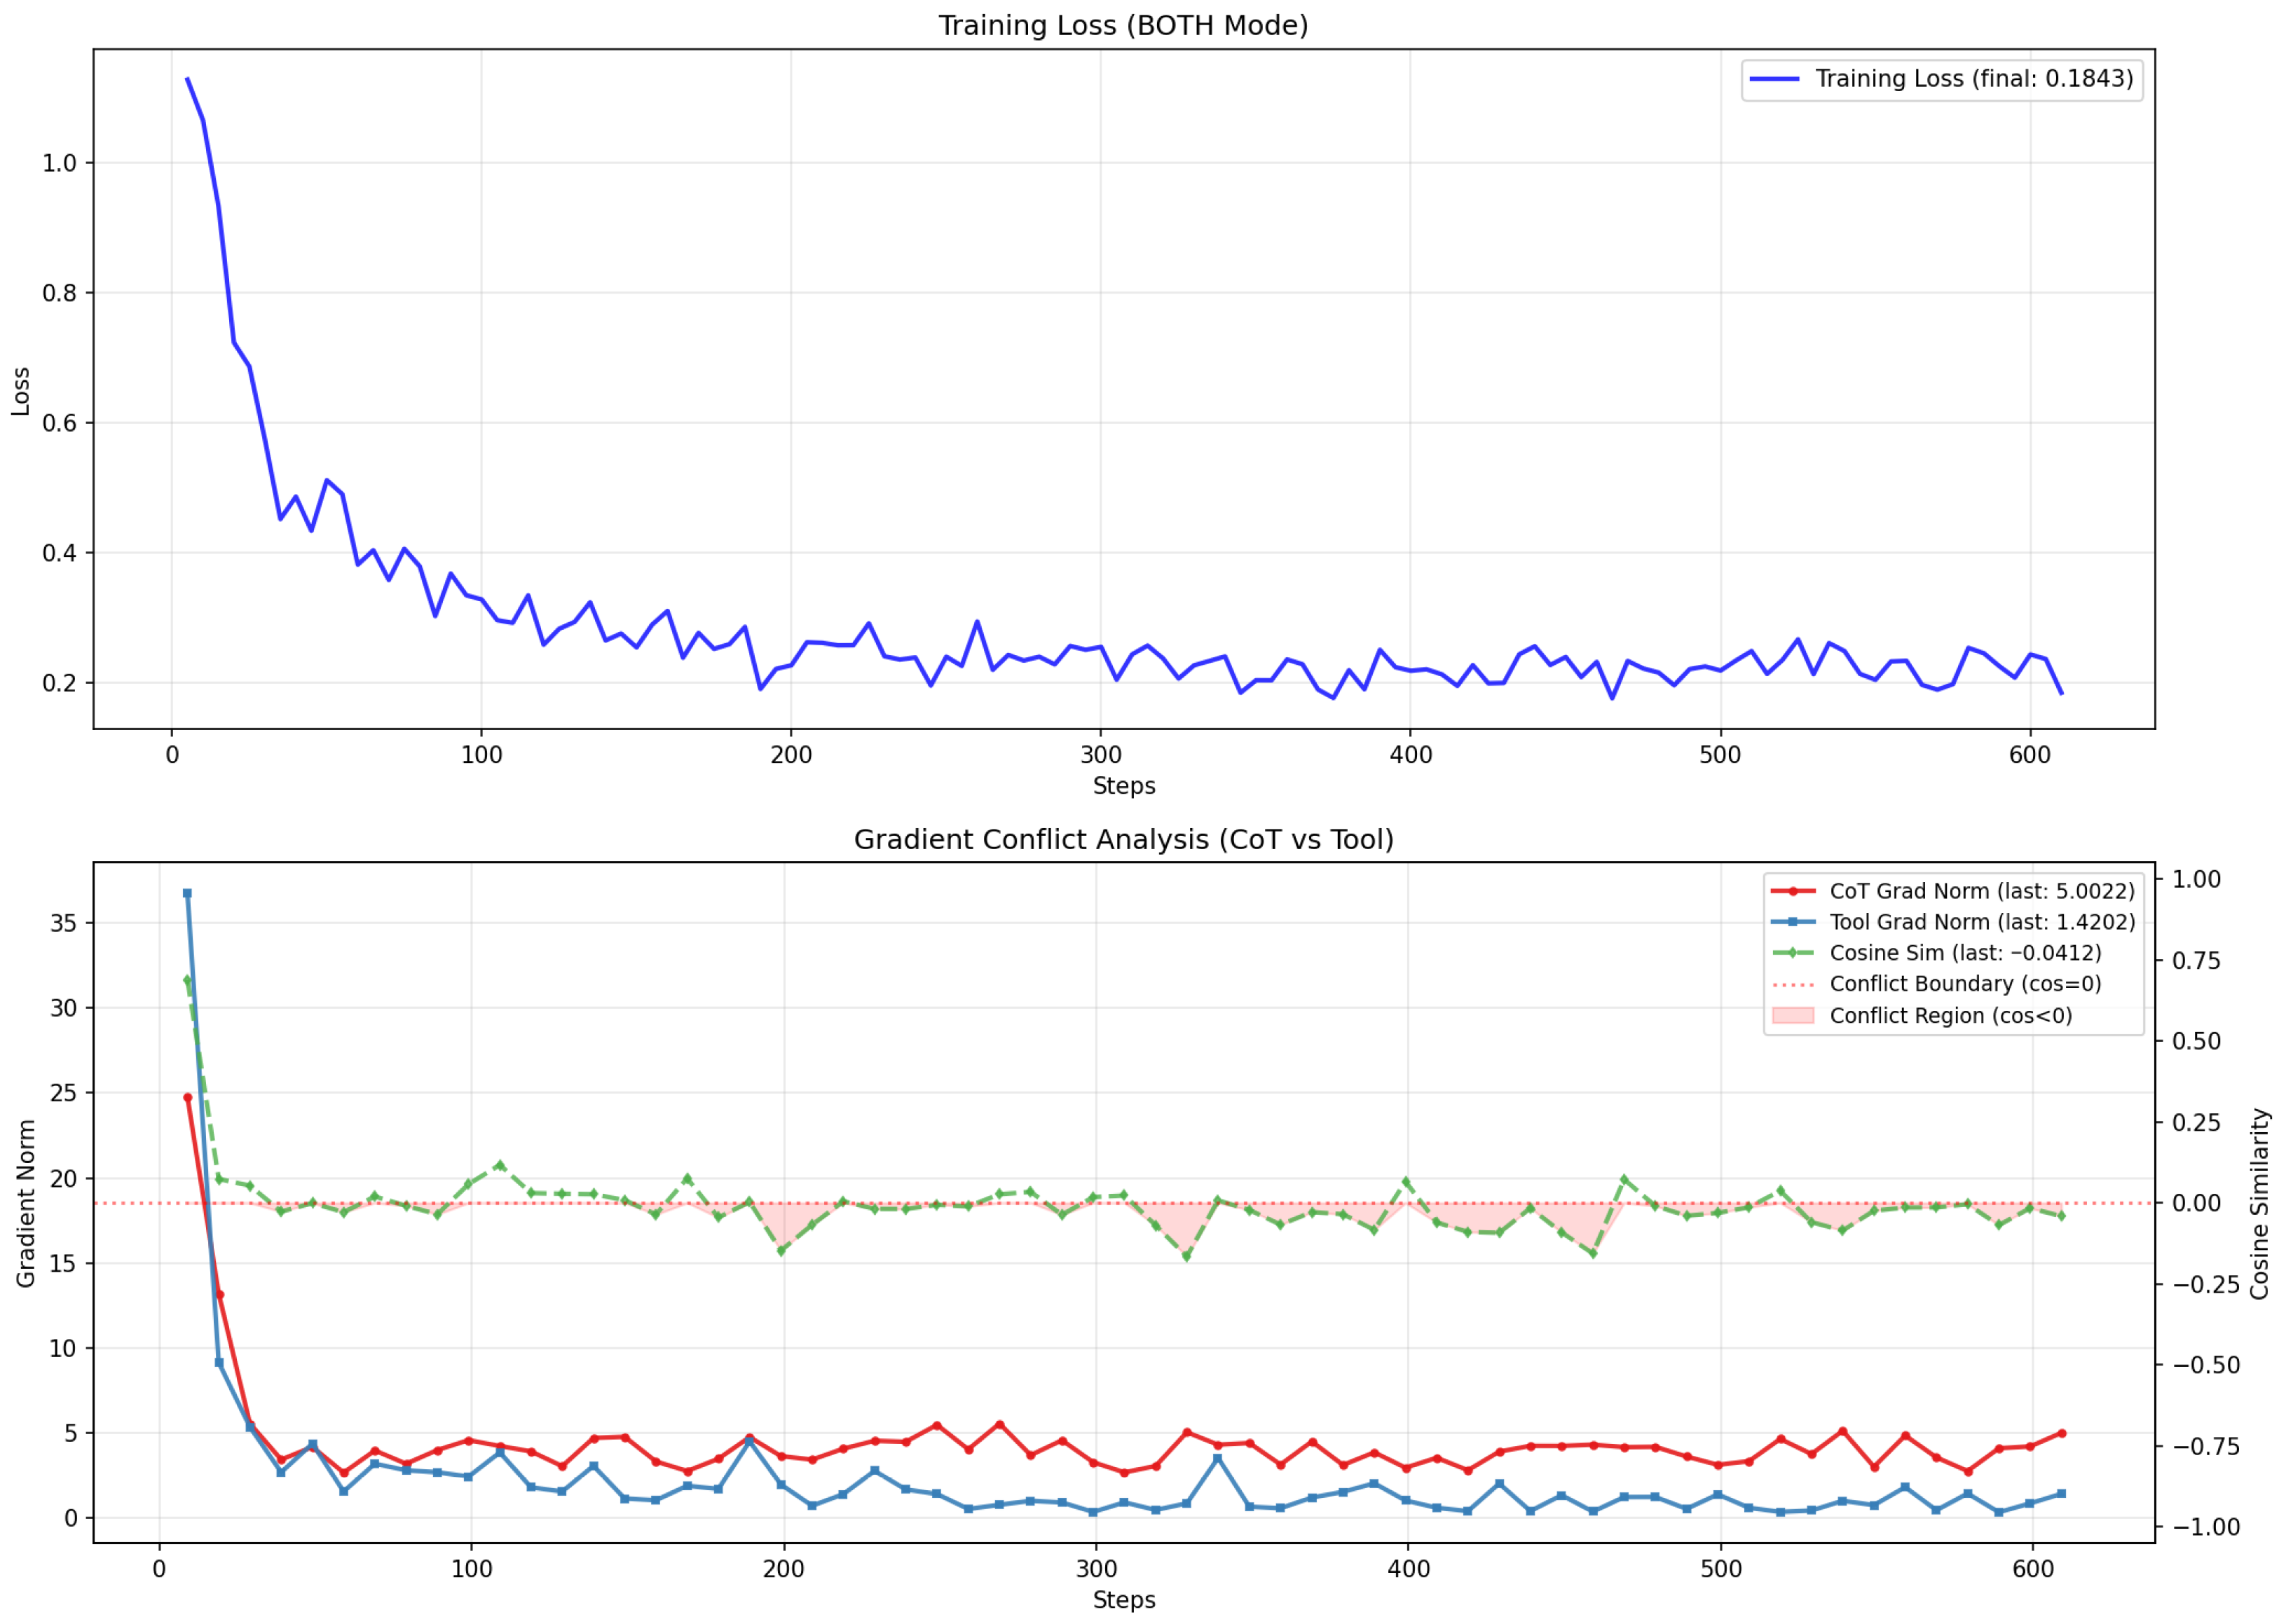Click the Gradient Norm y-axis label

tap(26, 1203)
